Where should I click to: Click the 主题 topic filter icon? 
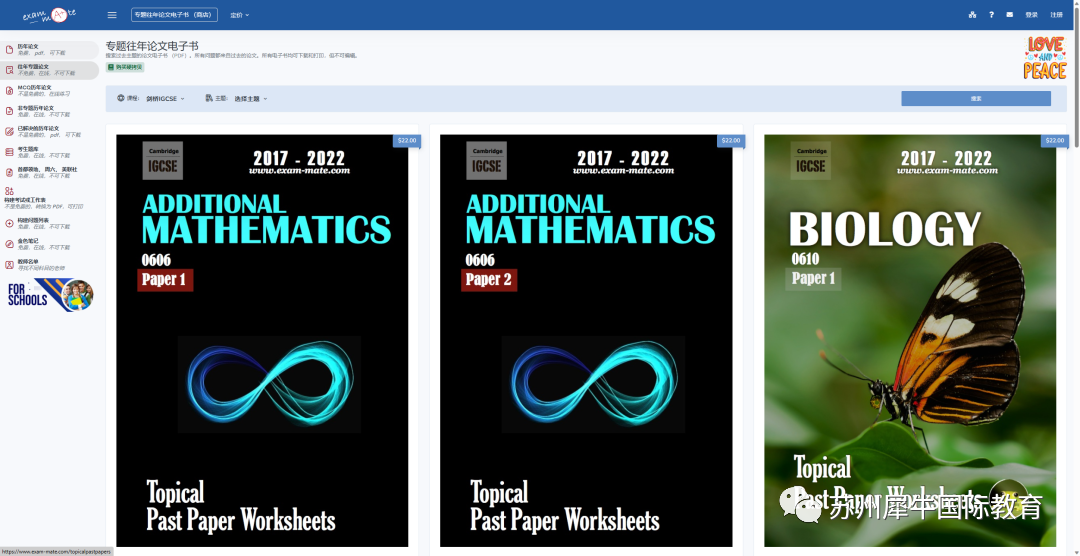pyautogui.click(x=209, y=99)
